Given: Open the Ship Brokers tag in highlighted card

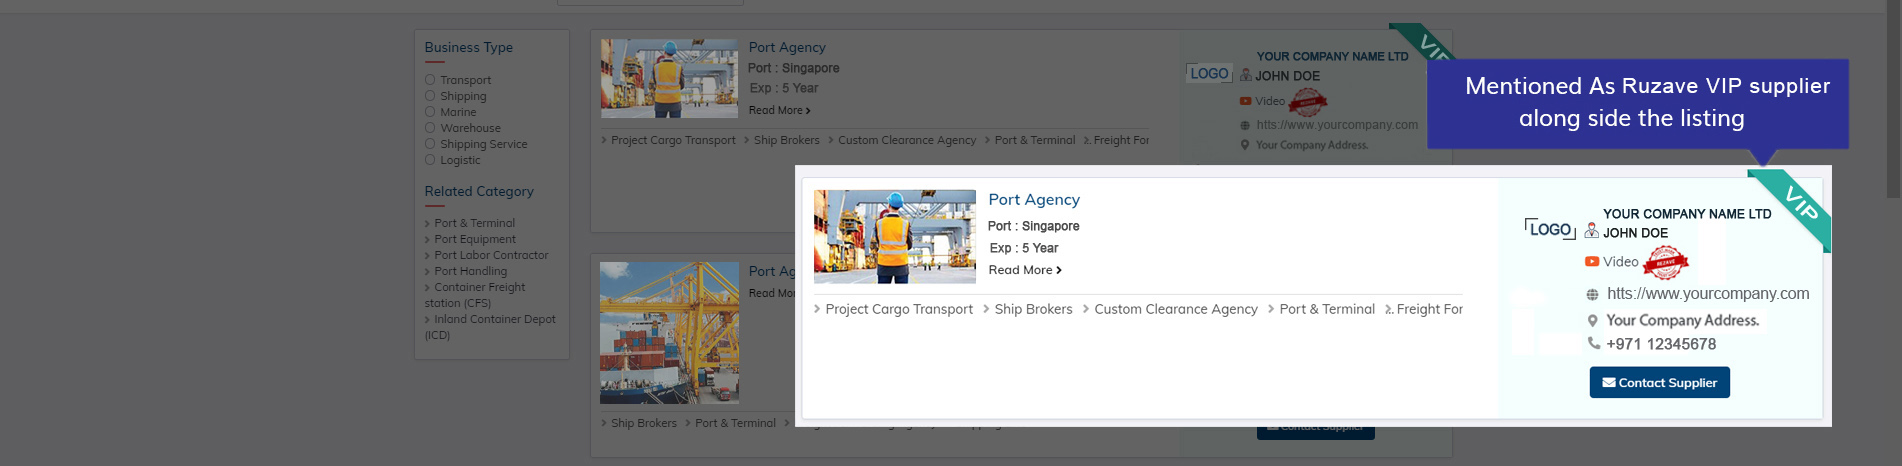Looking at the screenshot, I should tap(1033, 309).
